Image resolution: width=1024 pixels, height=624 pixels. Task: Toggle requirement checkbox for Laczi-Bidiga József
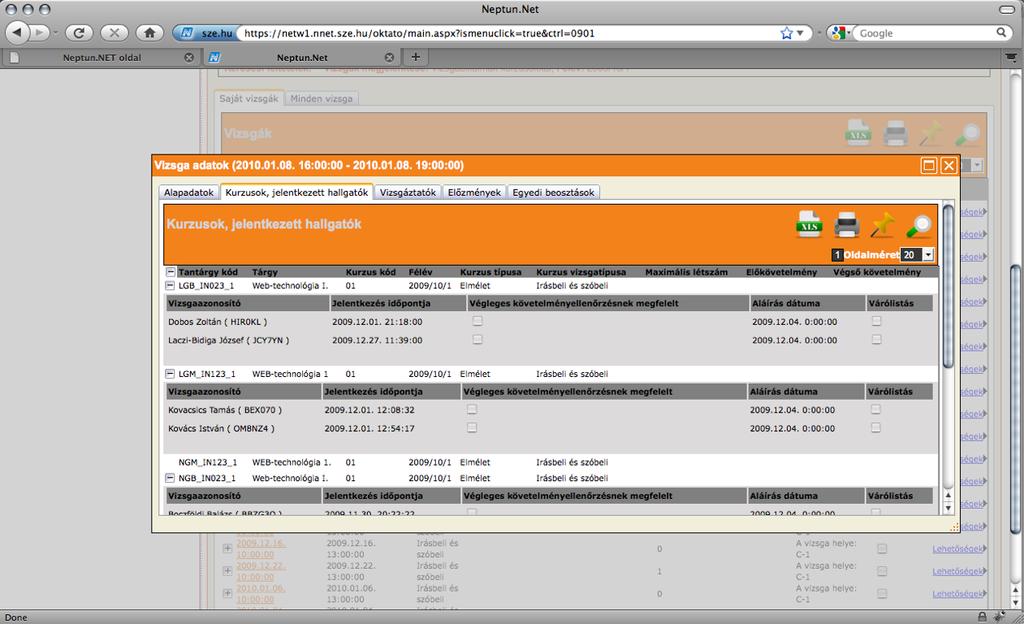pos(477,339)
